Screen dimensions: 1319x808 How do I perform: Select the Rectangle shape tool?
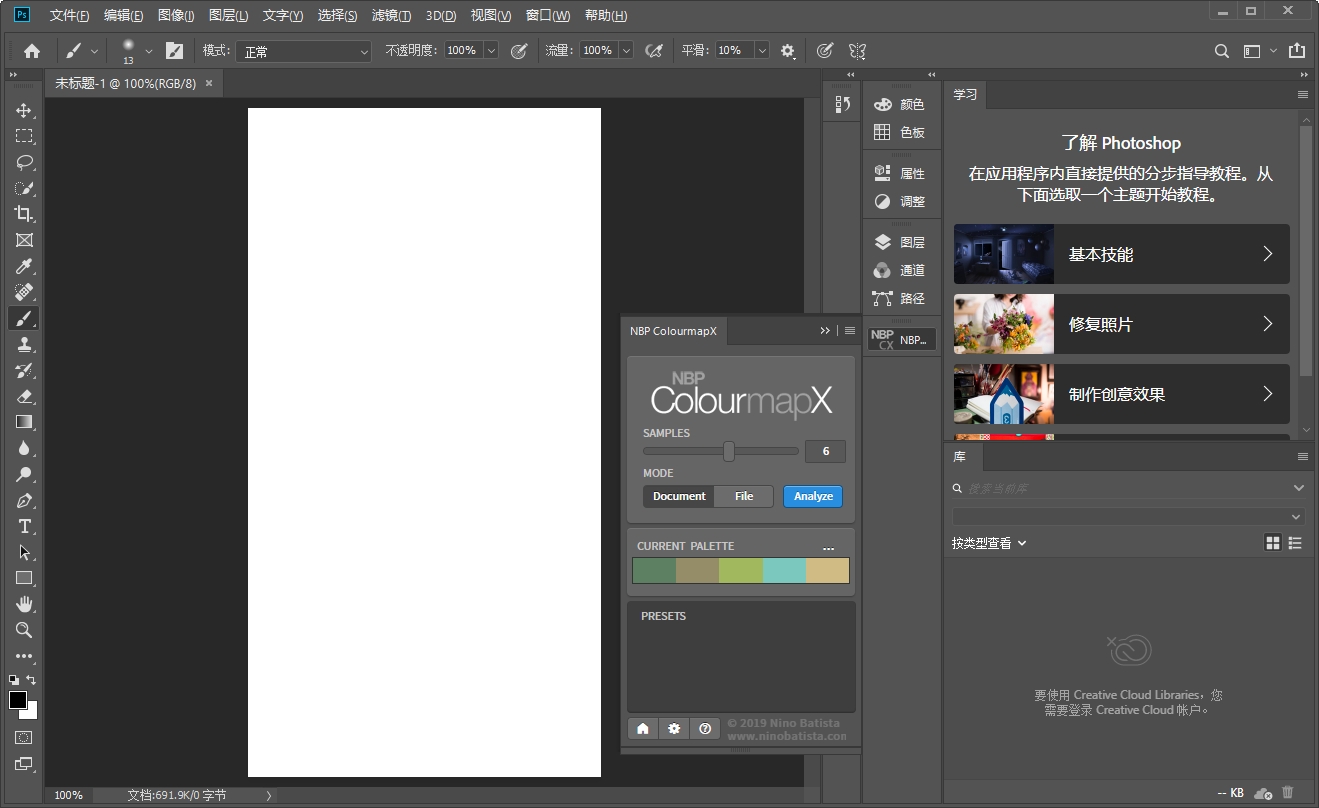coord(24,578)
